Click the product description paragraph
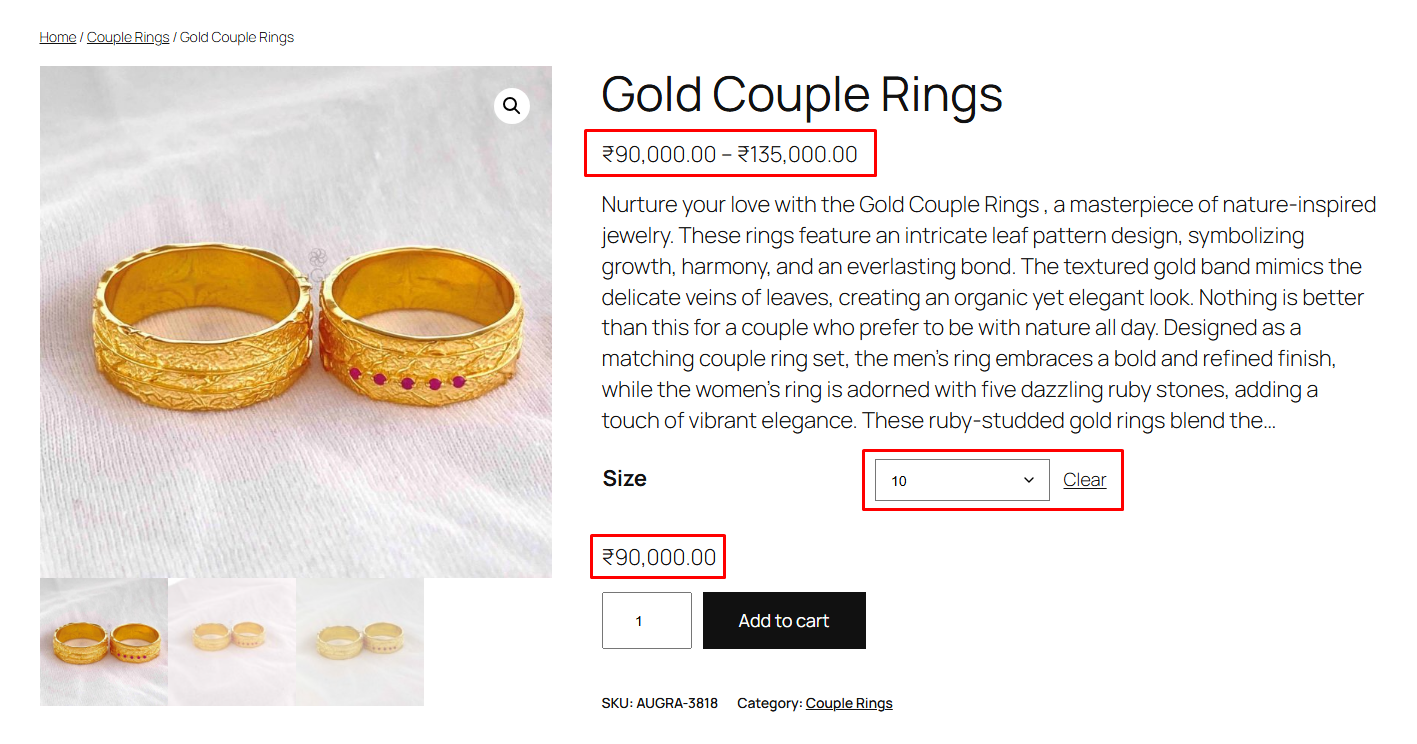This screenshot has height=744, width=1417. pos(989,312)
